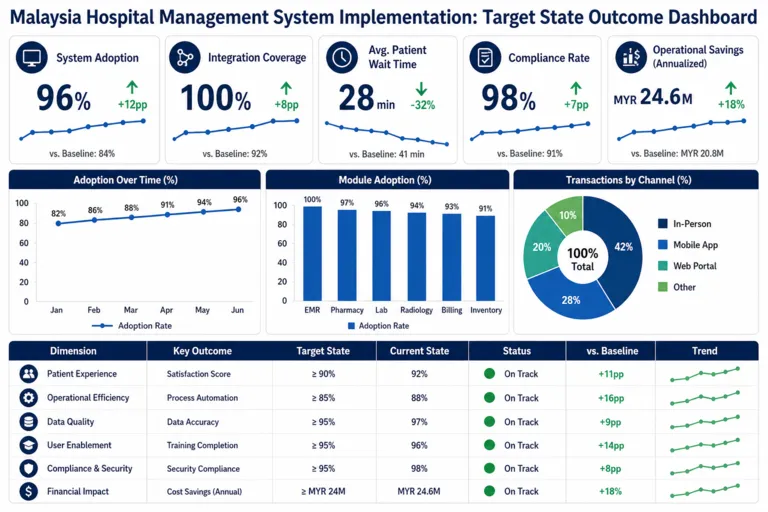Viewport: 768px width, 512px height.
Task: Click the 28% Mobile App donut segment
Action: 571,299
